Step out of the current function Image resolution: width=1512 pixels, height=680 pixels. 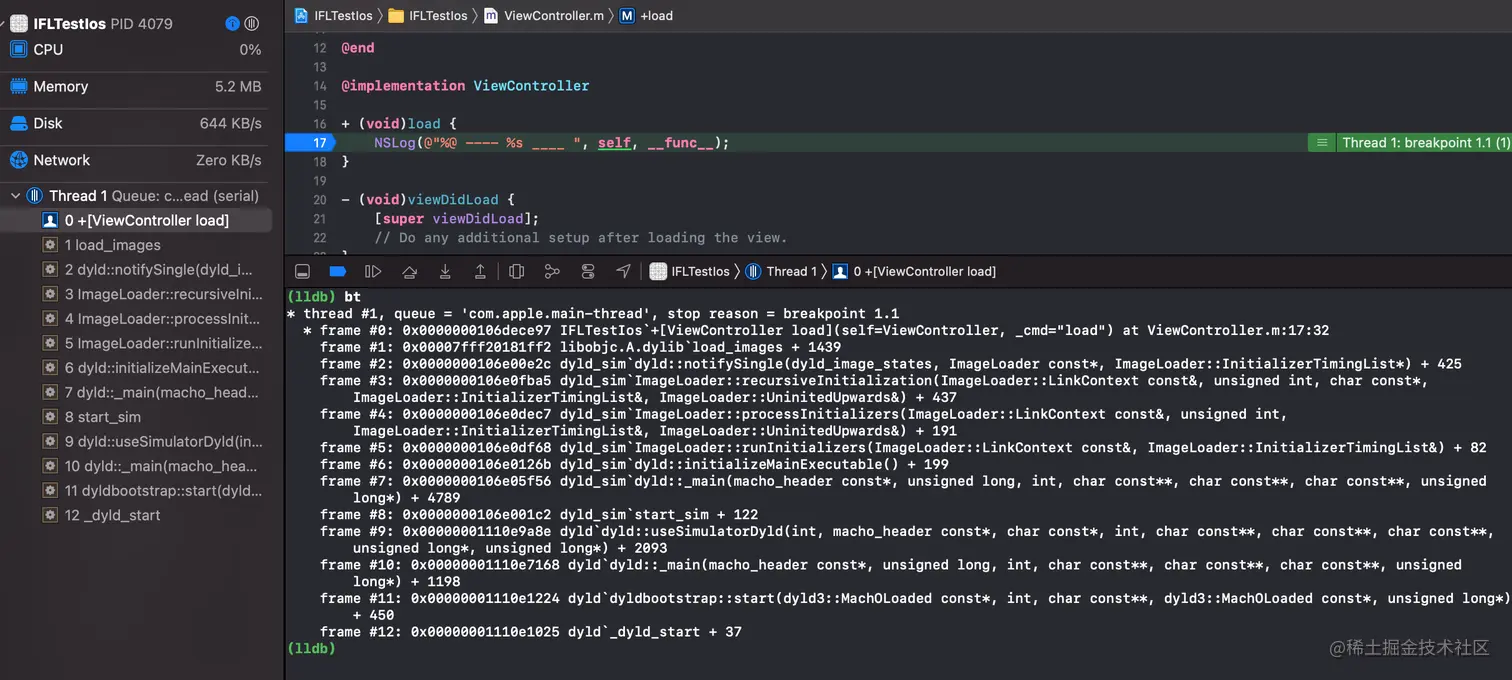(x=480, y=271)
